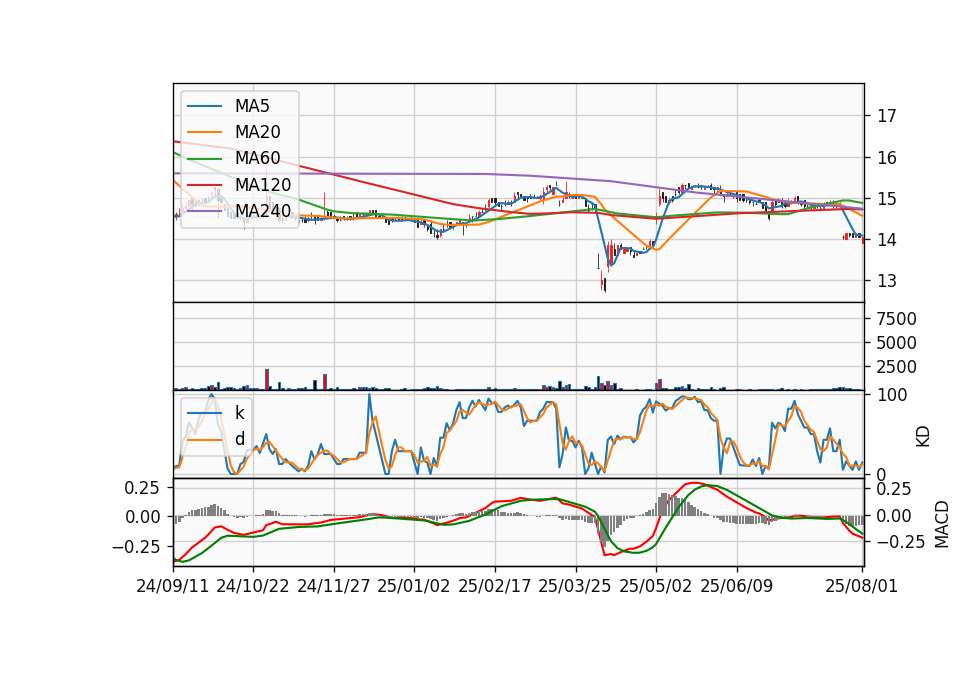The width and height of the screenshot is (960, 690).
Task: Click the blue MA5 legend line sample
Action: [204, 106]
